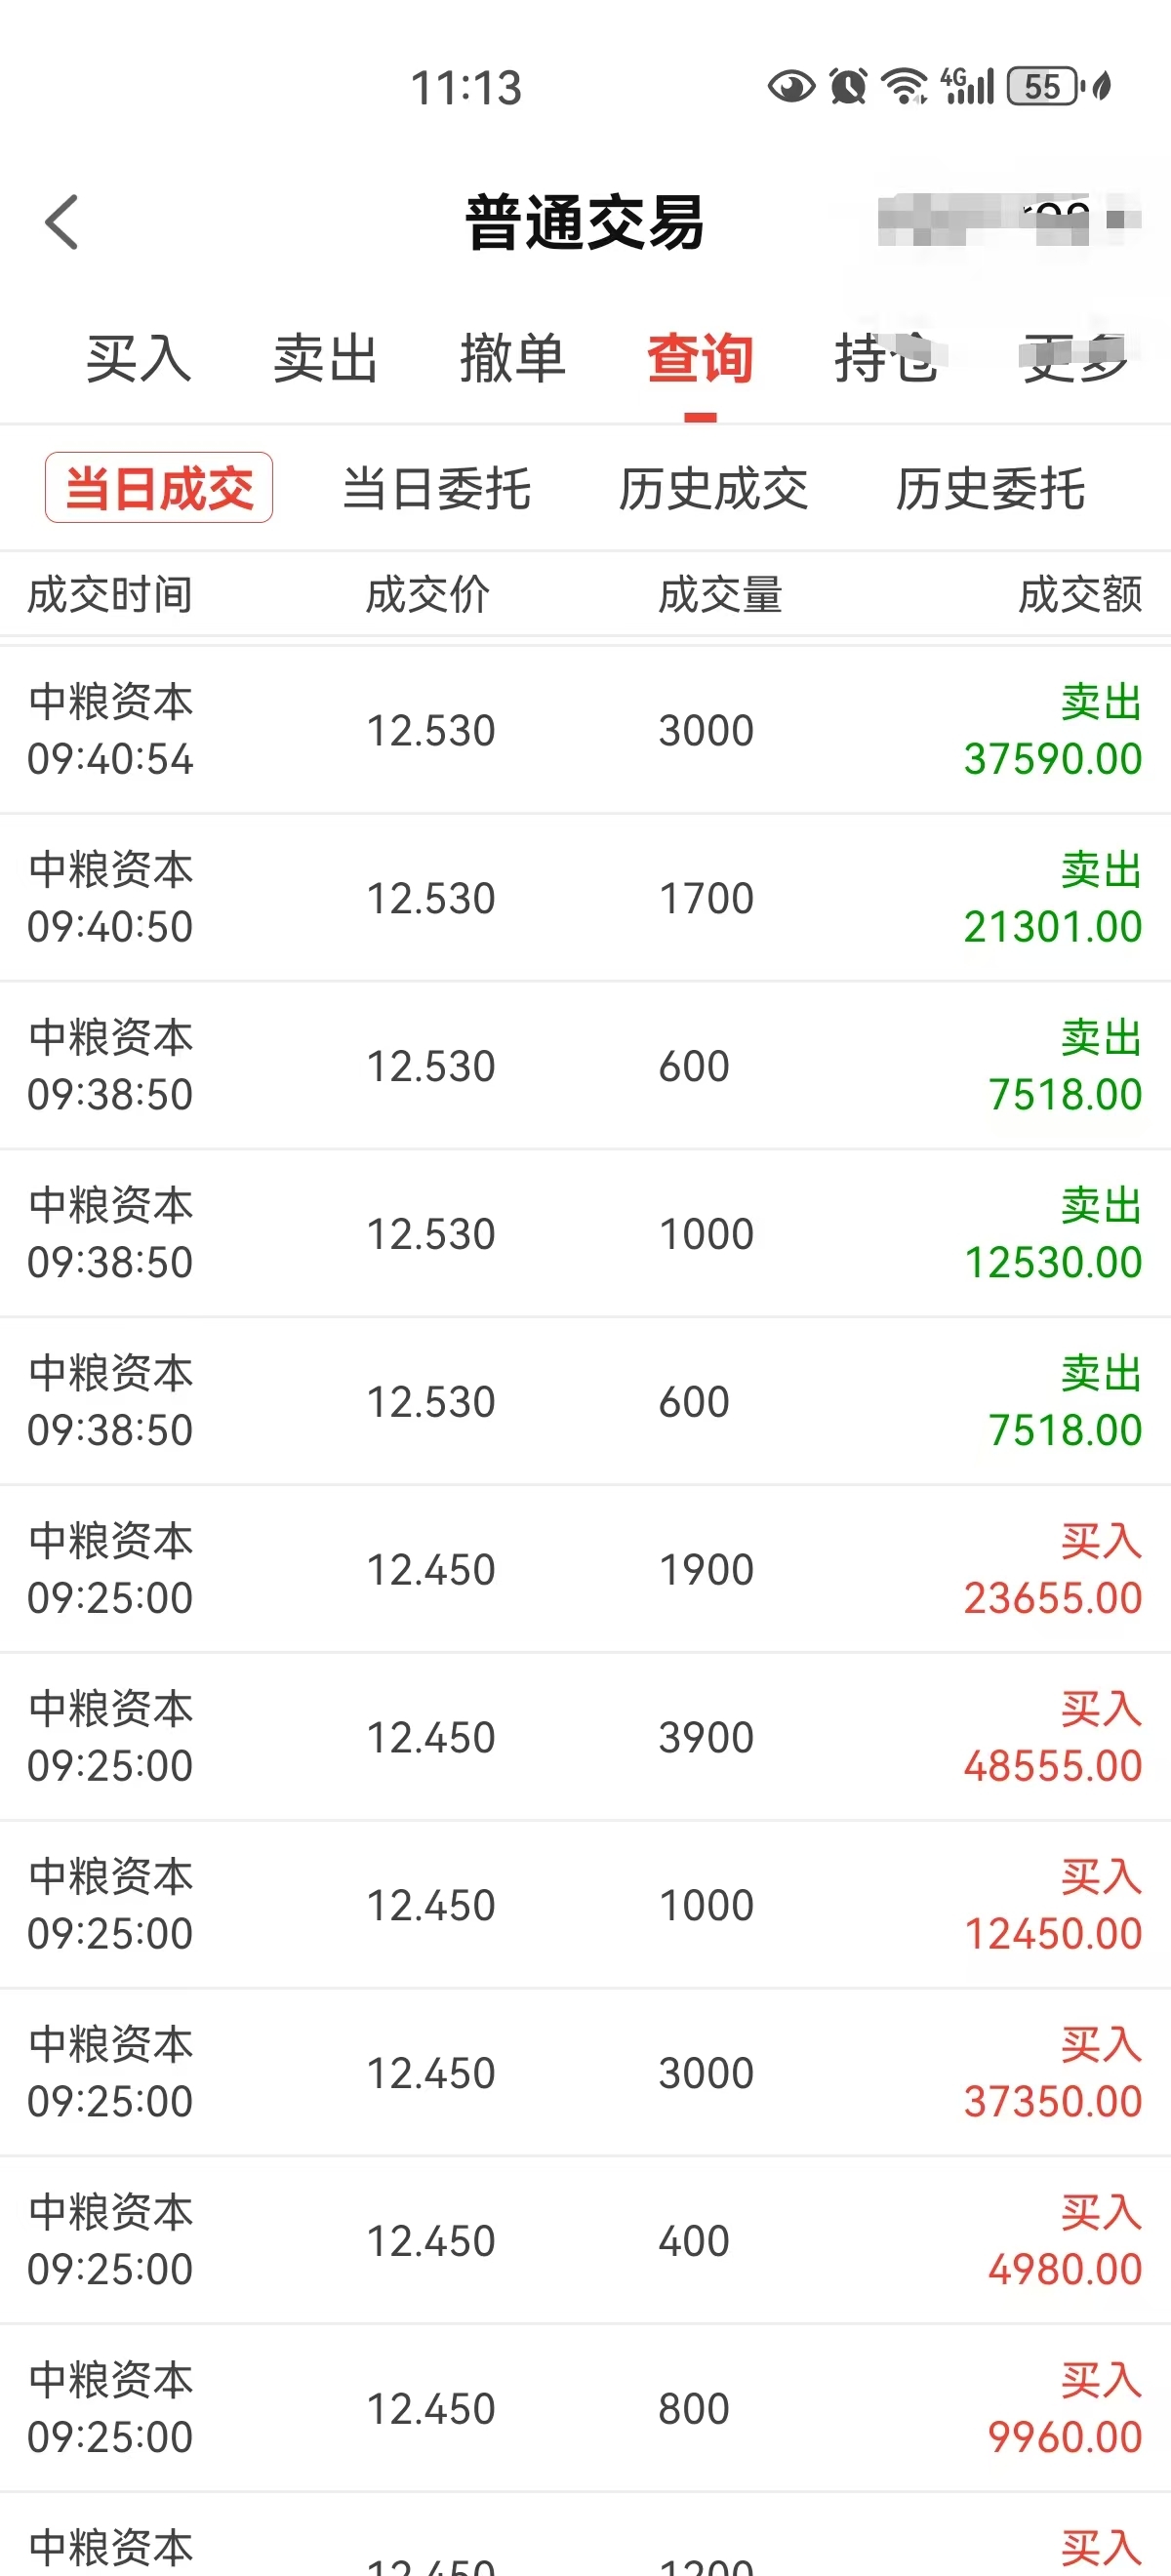This screenshot has height=2576, width=1171.
Task: Select the buy trade of 3900 shares
Action: [585, 1737]
